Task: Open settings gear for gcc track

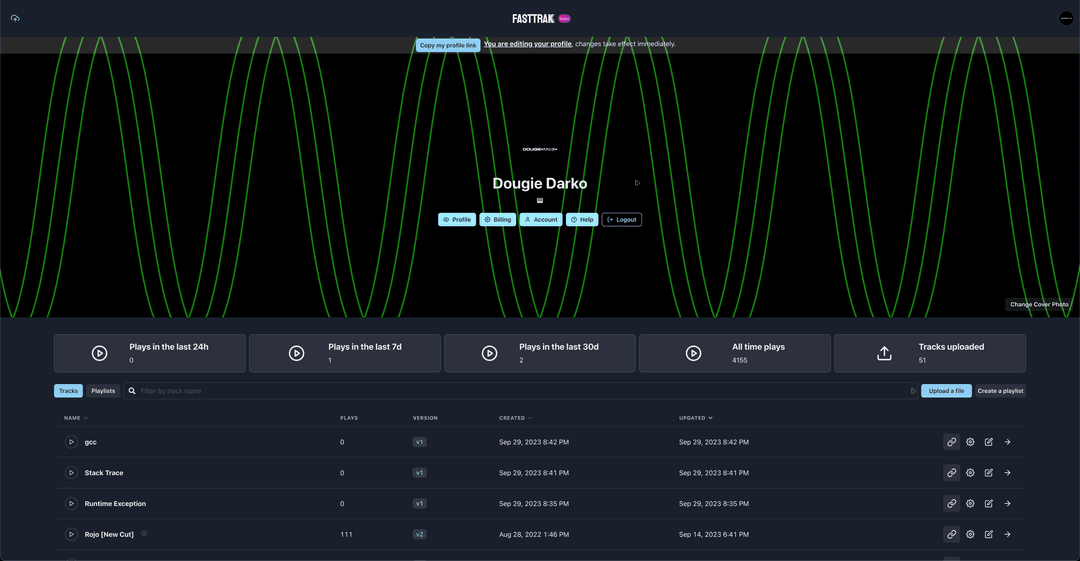Action: coord(970,442)
